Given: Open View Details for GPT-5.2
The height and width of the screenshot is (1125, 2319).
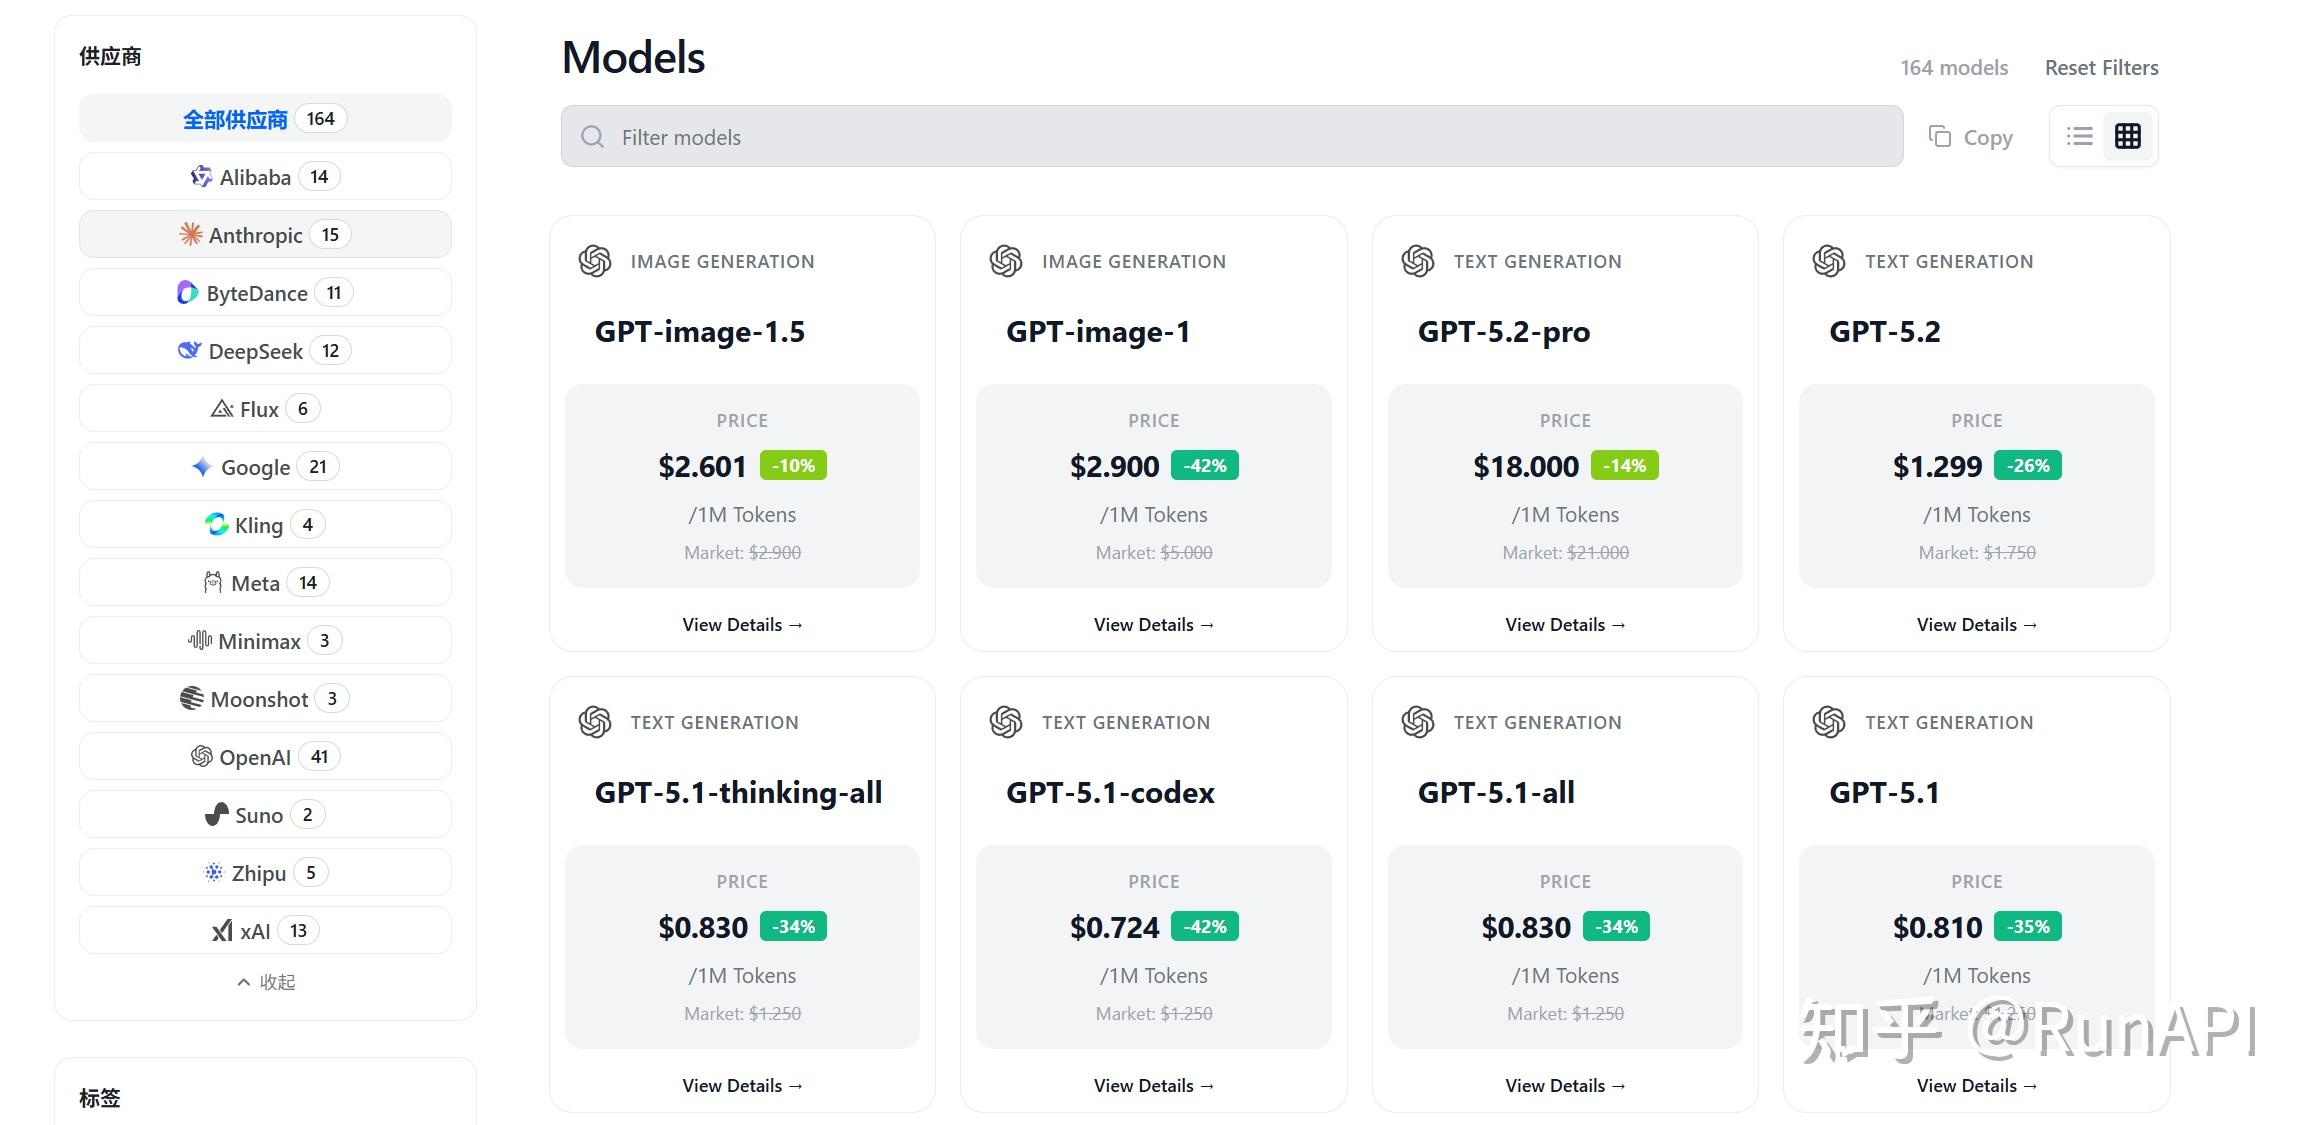Looking at the screenshot, I should 1977,625.
